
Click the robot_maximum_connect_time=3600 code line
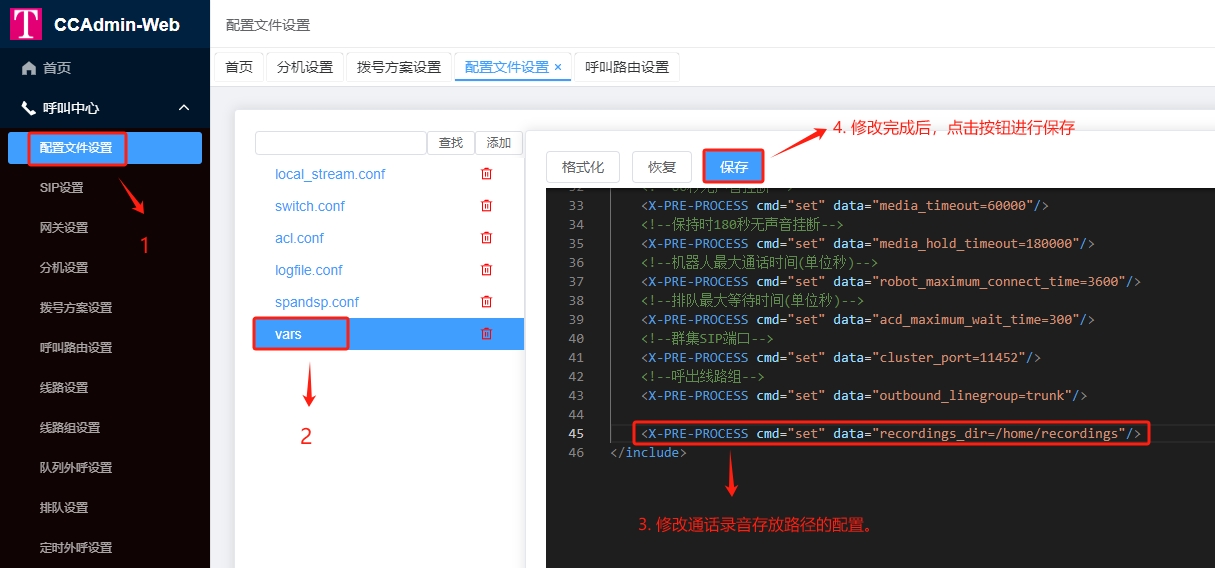pyautogui.click(x=891, y=281)
